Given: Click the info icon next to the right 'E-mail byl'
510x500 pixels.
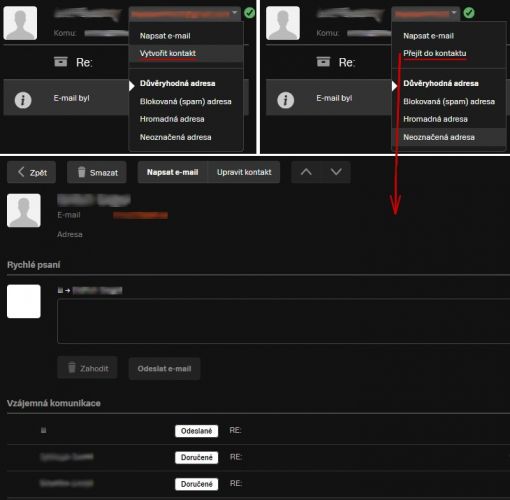Looking at the screenshot, I should pyautogui.click(x=286, y=100).
